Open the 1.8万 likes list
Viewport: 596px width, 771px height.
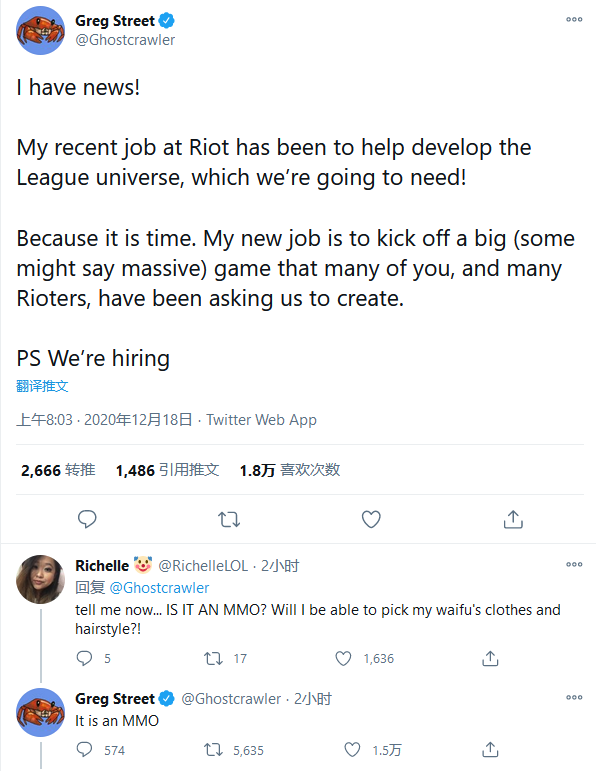290,470
